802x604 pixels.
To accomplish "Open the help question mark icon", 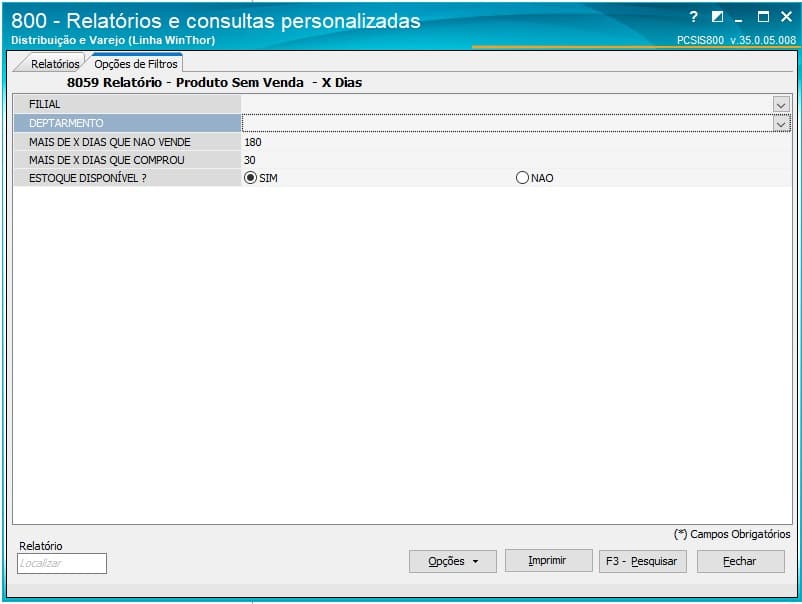I will (x=693, y=17).
